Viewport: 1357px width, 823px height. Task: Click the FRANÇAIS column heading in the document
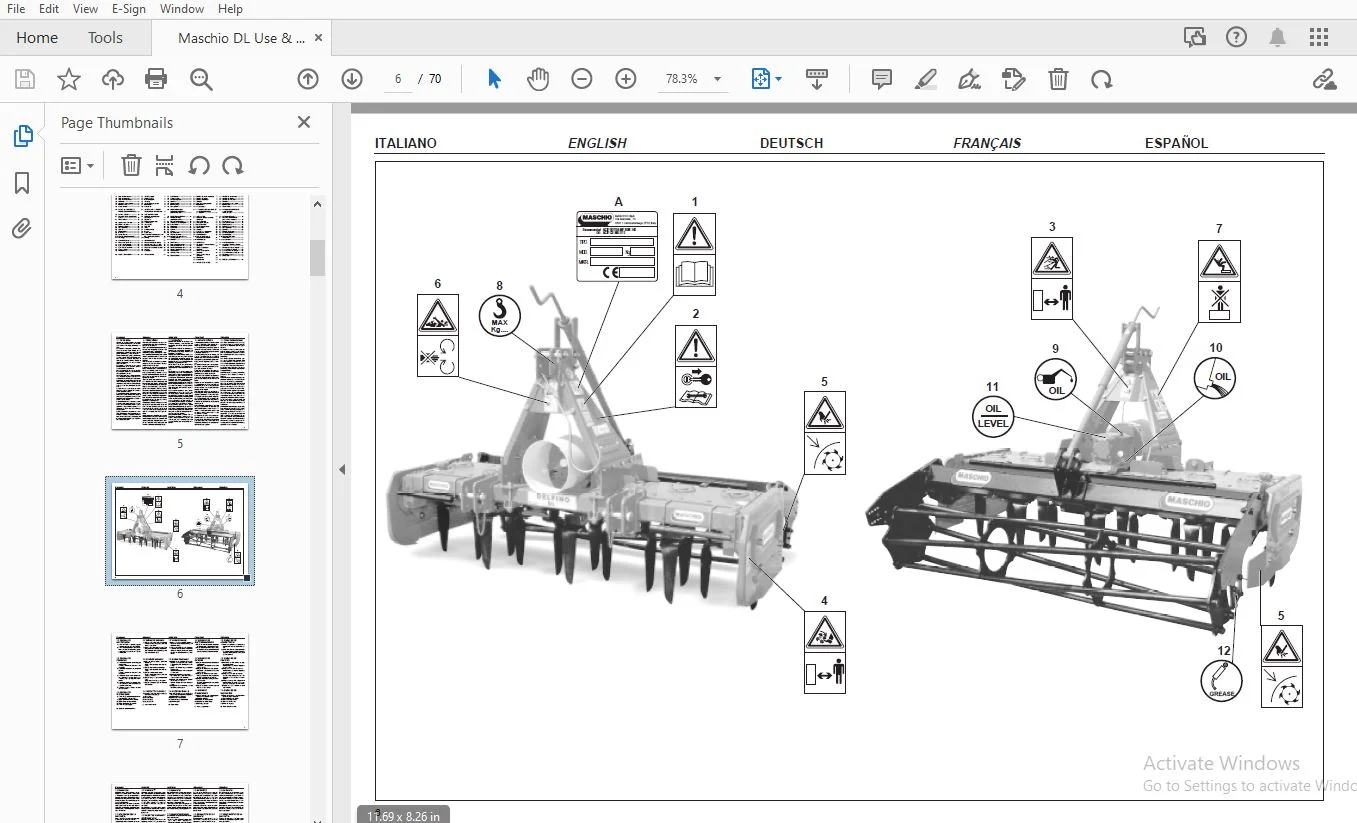pyautogui.click(x=987, y=143)
